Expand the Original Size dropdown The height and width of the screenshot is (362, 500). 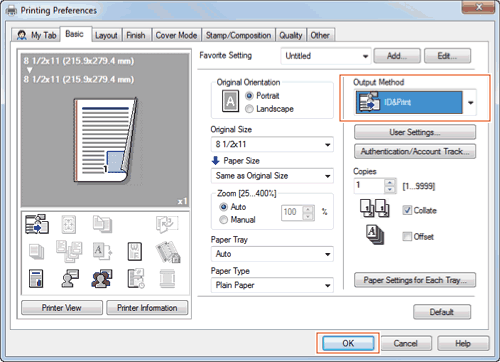tap(272, 144)
